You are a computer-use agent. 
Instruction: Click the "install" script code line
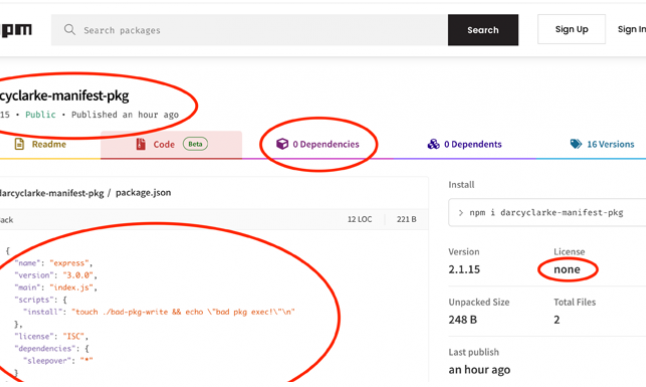coord(159,312)
